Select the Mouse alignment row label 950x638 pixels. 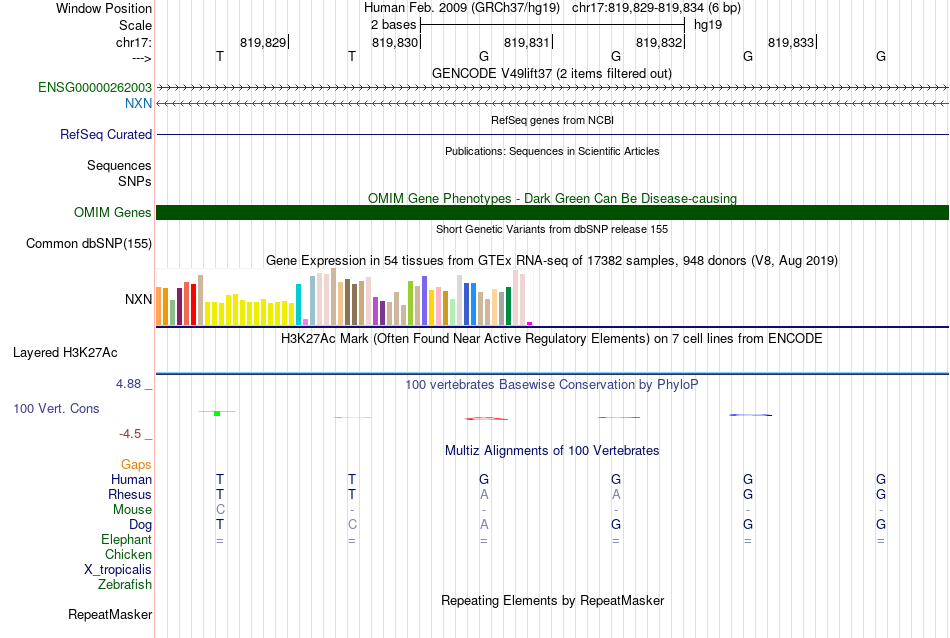click(x=132, y=510)
